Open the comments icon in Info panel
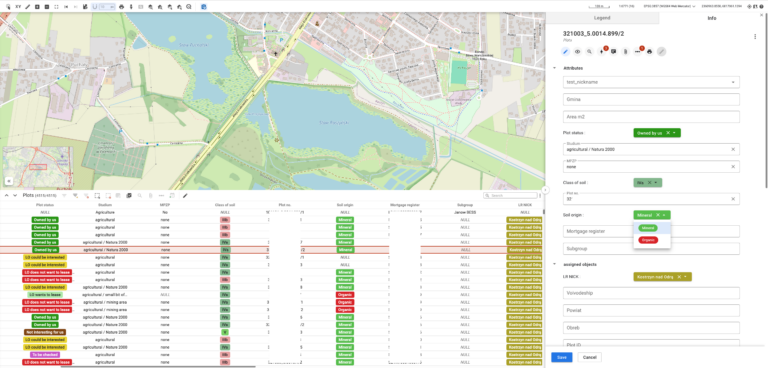Image resolution: width=768 pixels, height=368 pixels. click(614, 51)
